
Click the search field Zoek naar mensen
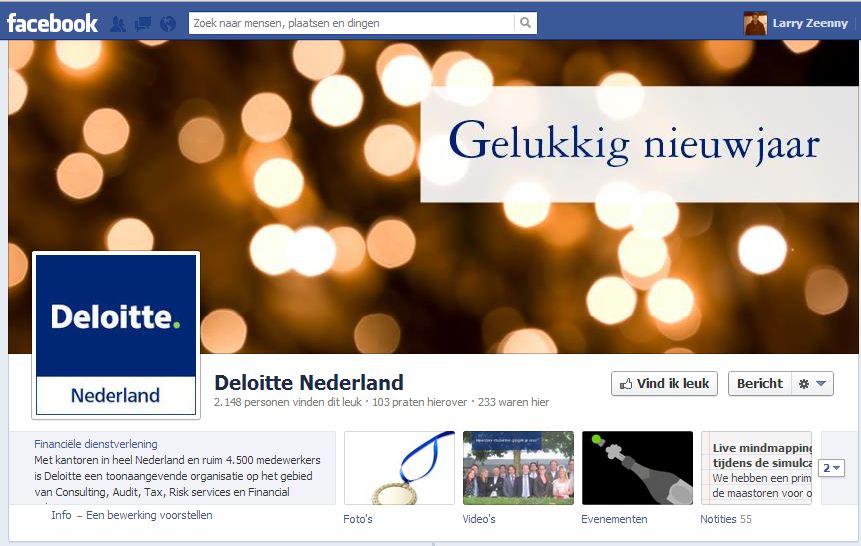click(351, 23)
